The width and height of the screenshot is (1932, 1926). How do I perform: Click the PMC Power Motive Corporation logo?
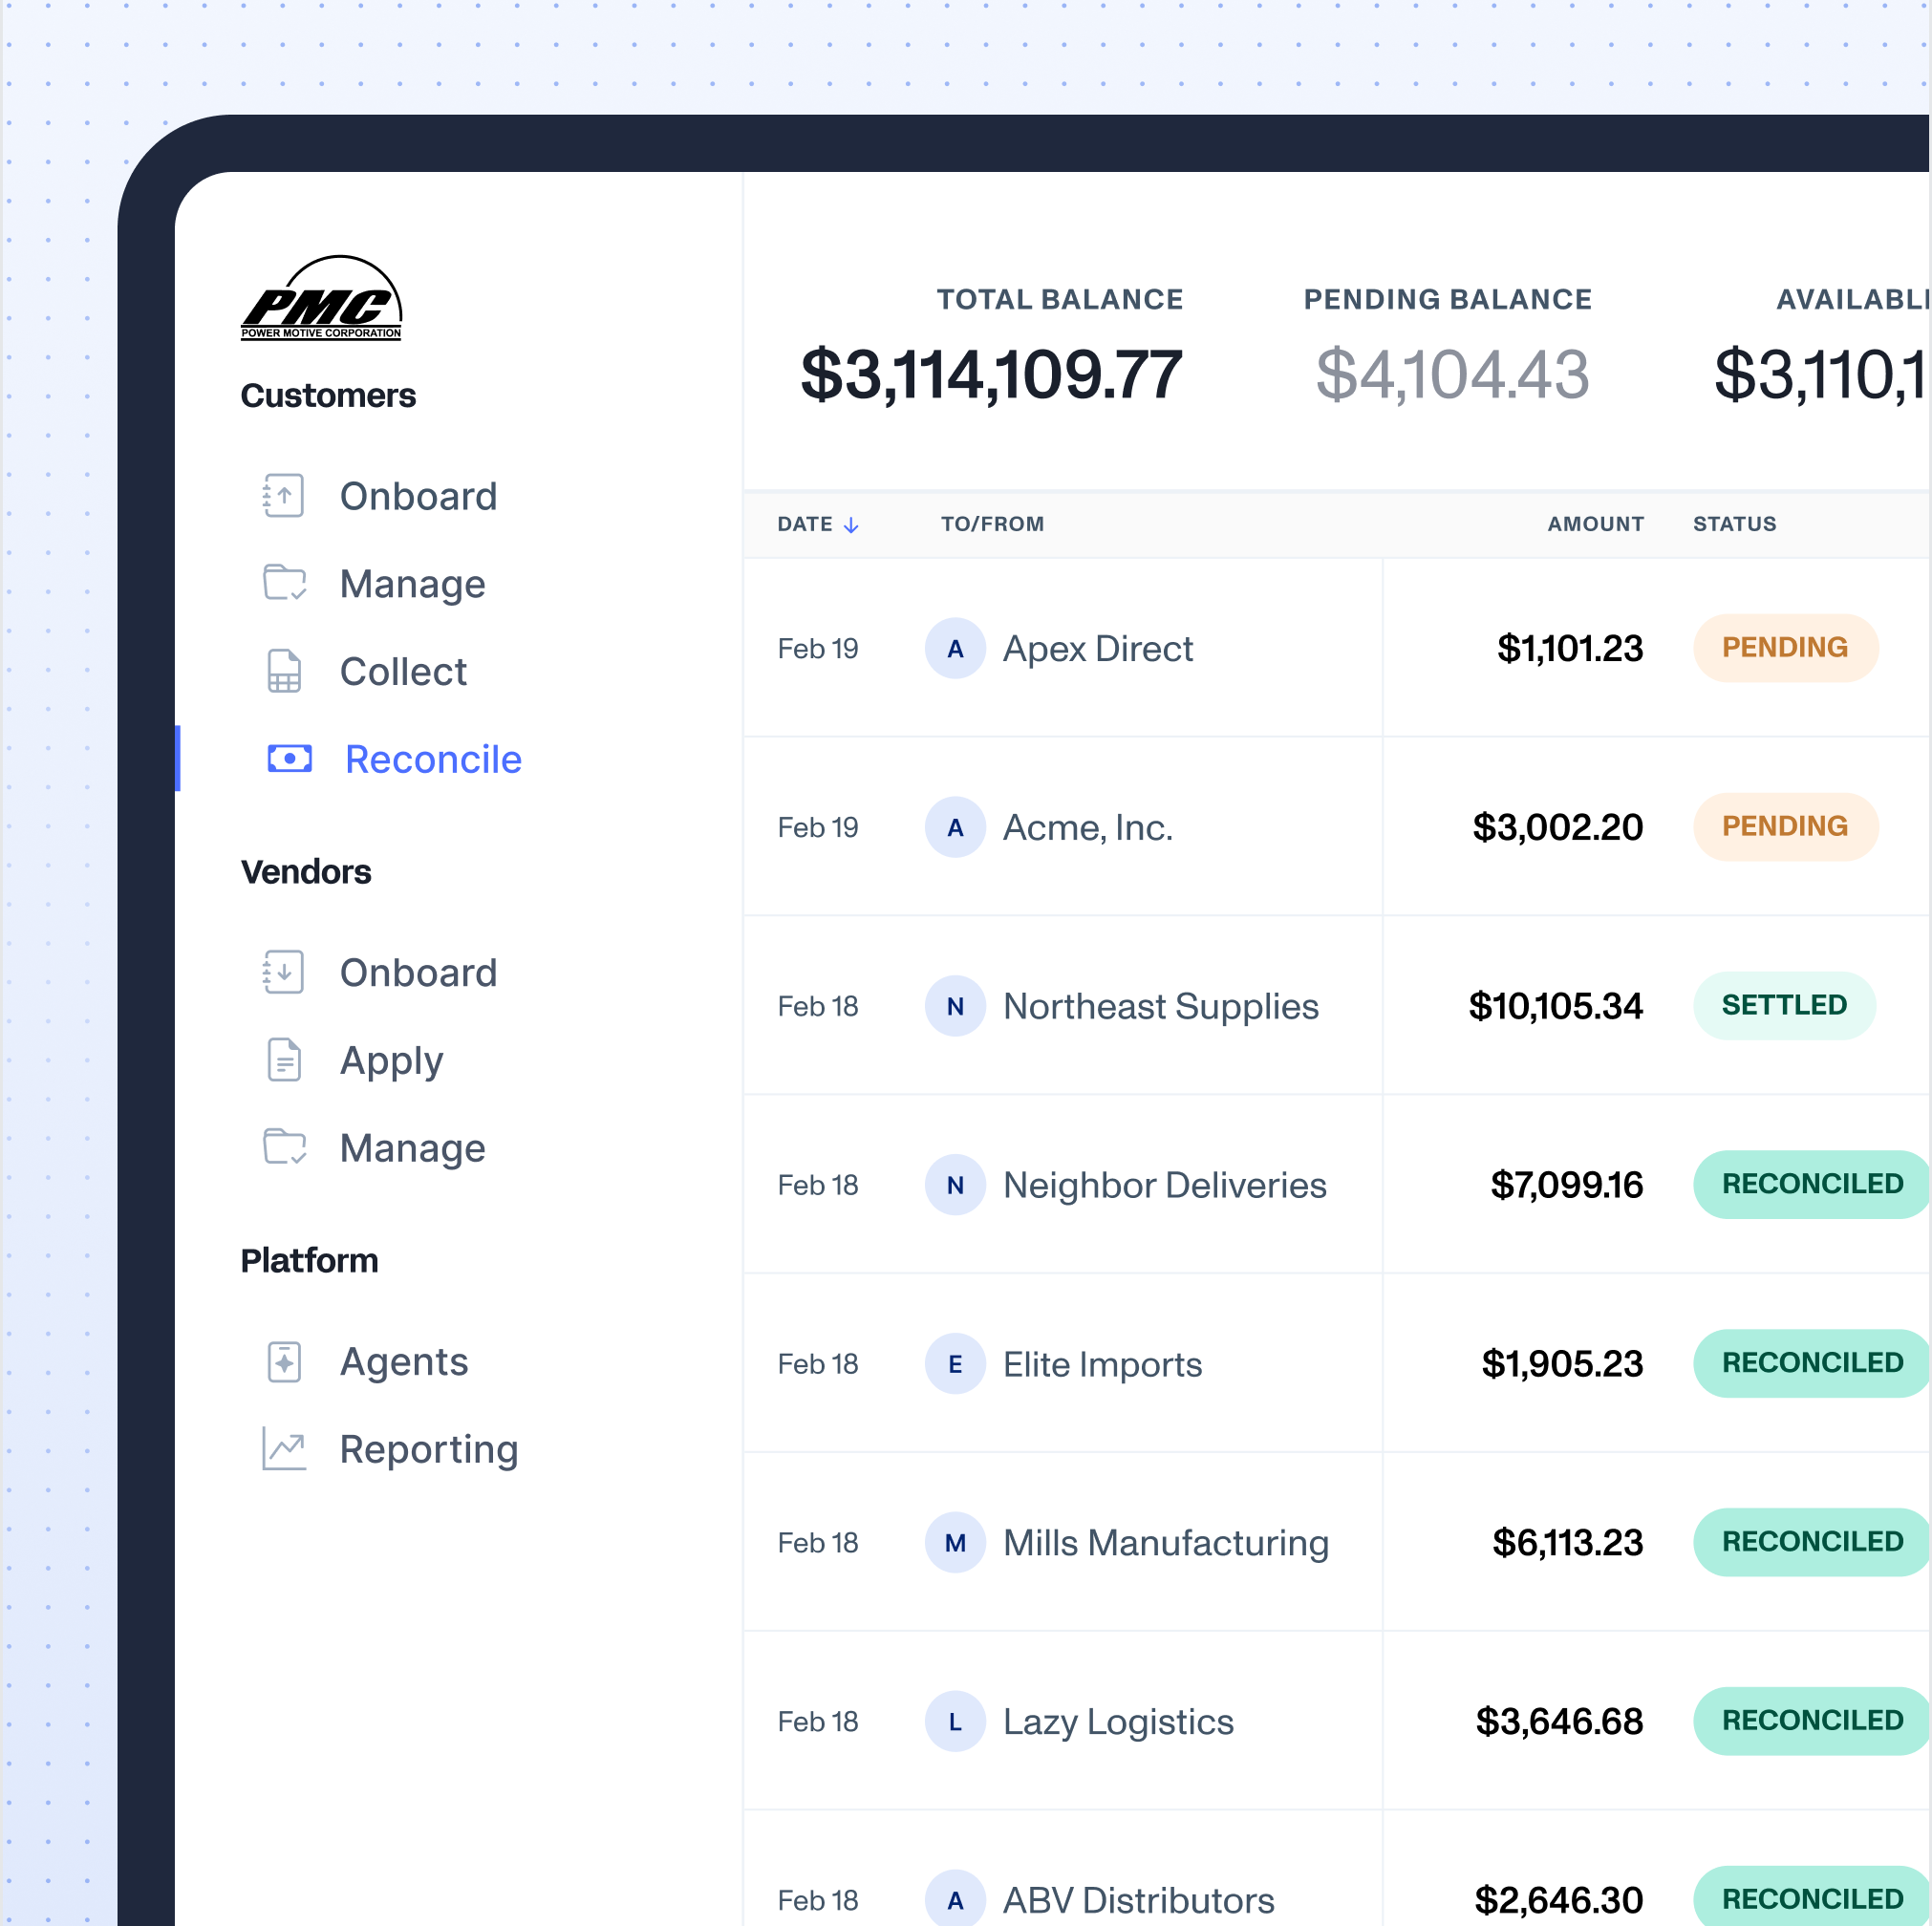[x=321, y=298]
